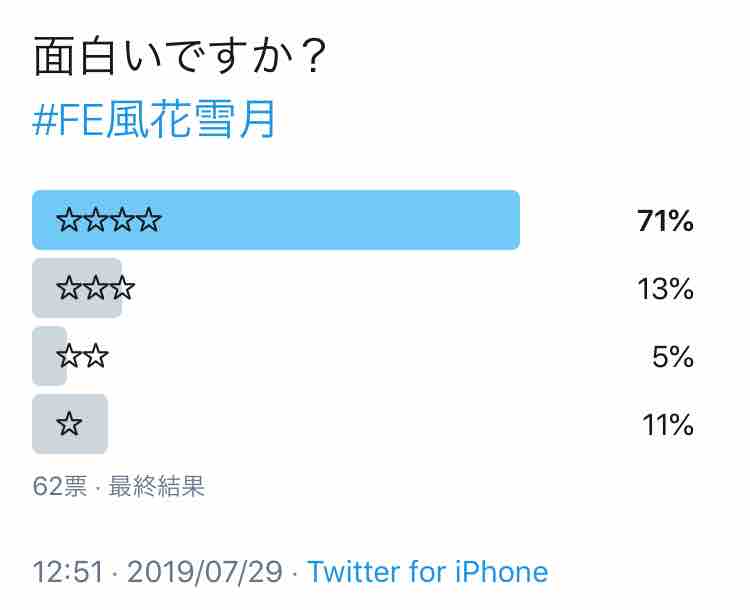Click the three stars icon row
Screen dimensions: 750x610
[x=95, y=288]
